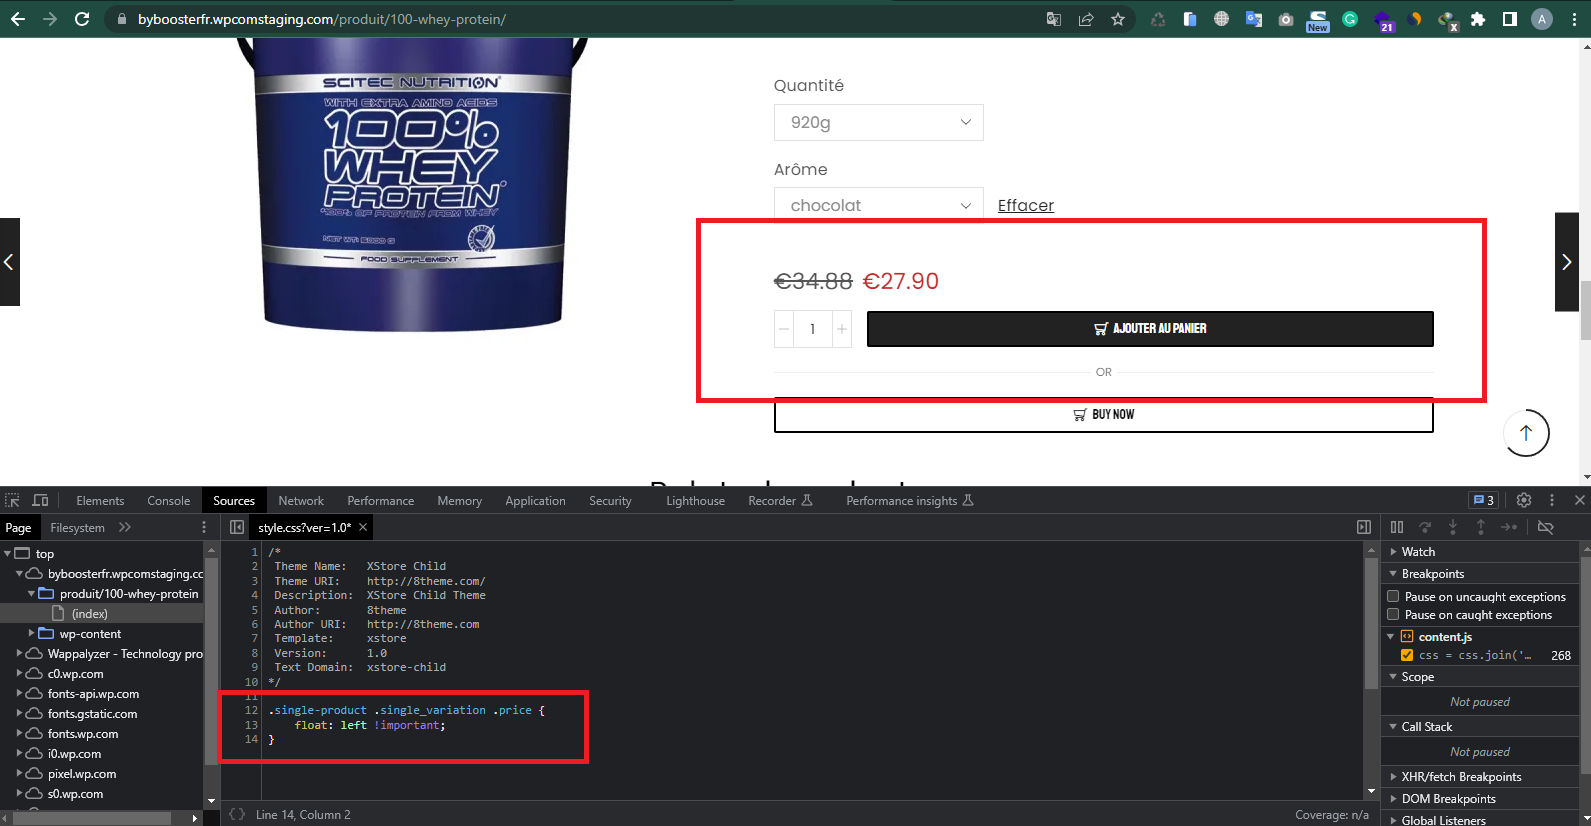
Task: Go back in browser history
Action: (x=18, y=19)
